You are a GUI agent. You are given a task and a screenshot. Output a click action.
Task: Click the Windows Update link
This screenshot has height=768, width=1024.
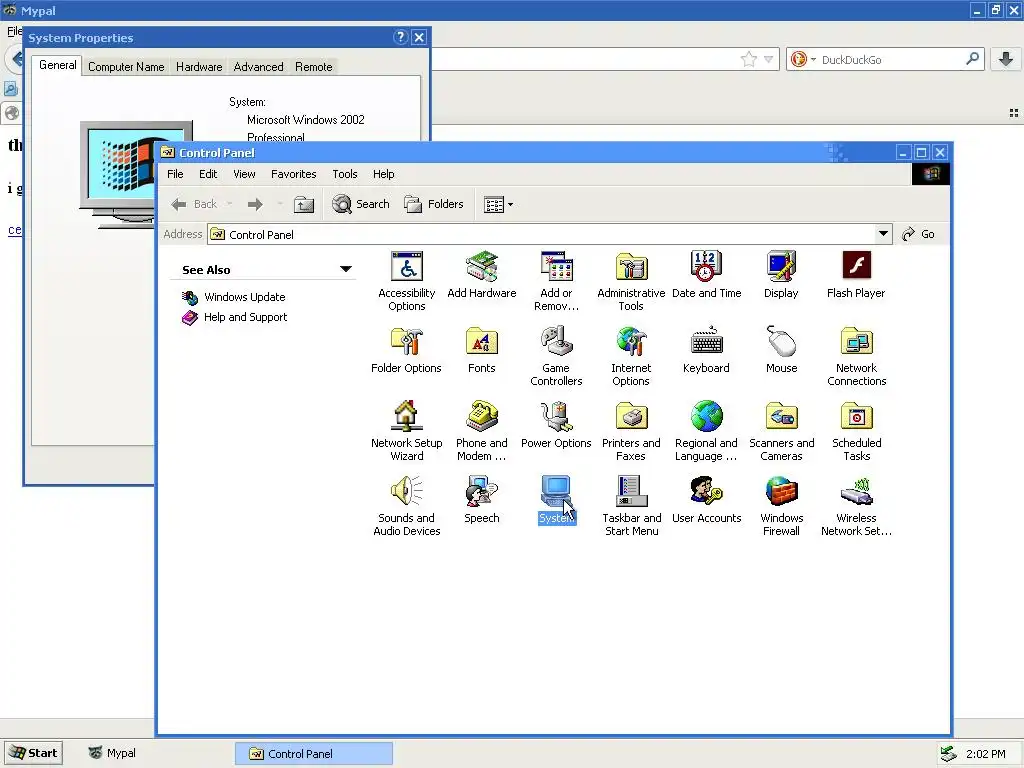244,296
